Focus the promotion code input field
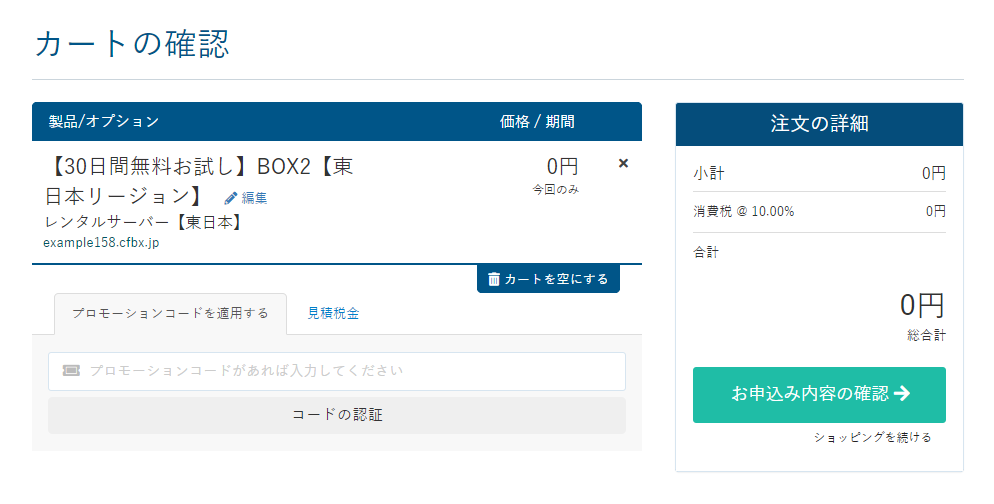 pos(337,372)
